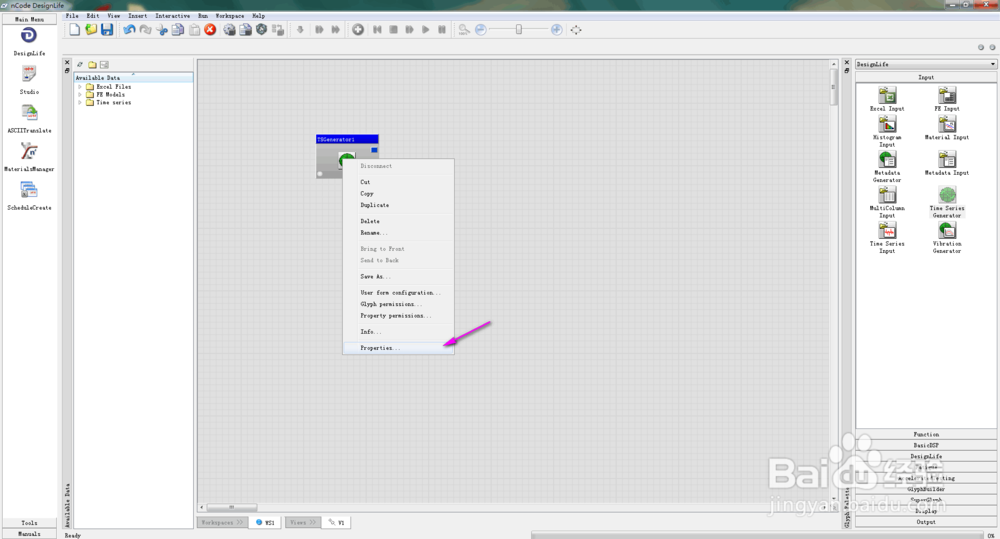Open the ScheduleCreate icon
The image size is (1000, 539).
click(x=29, y=190)
